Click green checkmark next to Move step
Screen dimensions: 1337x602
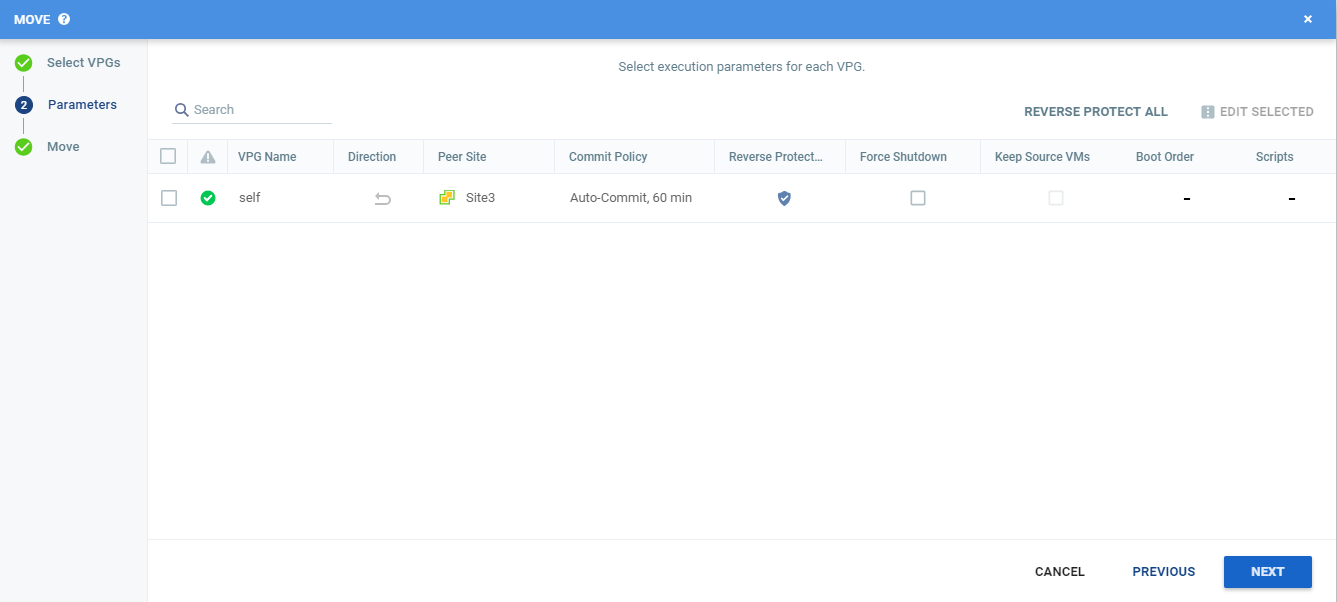click(x=24, y=147)
